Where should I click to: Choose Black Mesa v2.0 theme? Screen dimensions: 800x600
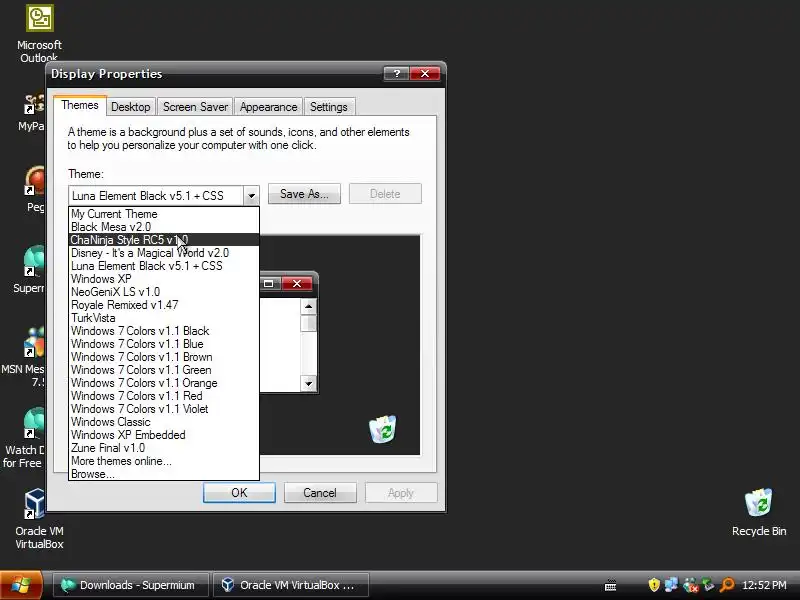coord(164,227)
